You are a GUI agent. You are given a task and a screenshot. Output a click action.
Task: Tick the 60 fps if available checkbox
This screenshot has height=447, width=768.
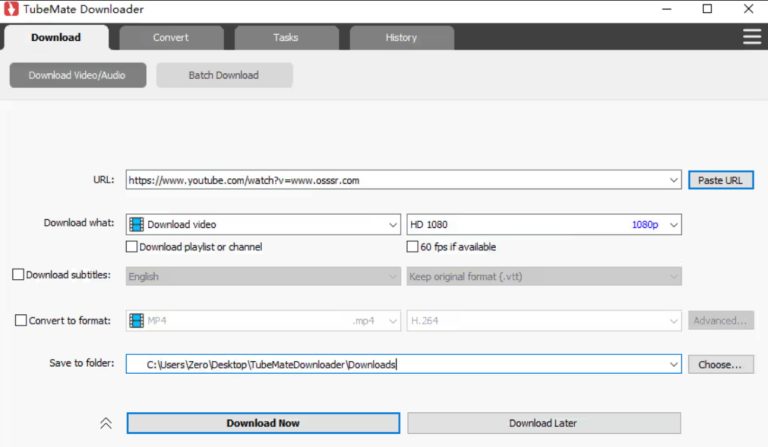pyautogui.click(x=412, y=246)
